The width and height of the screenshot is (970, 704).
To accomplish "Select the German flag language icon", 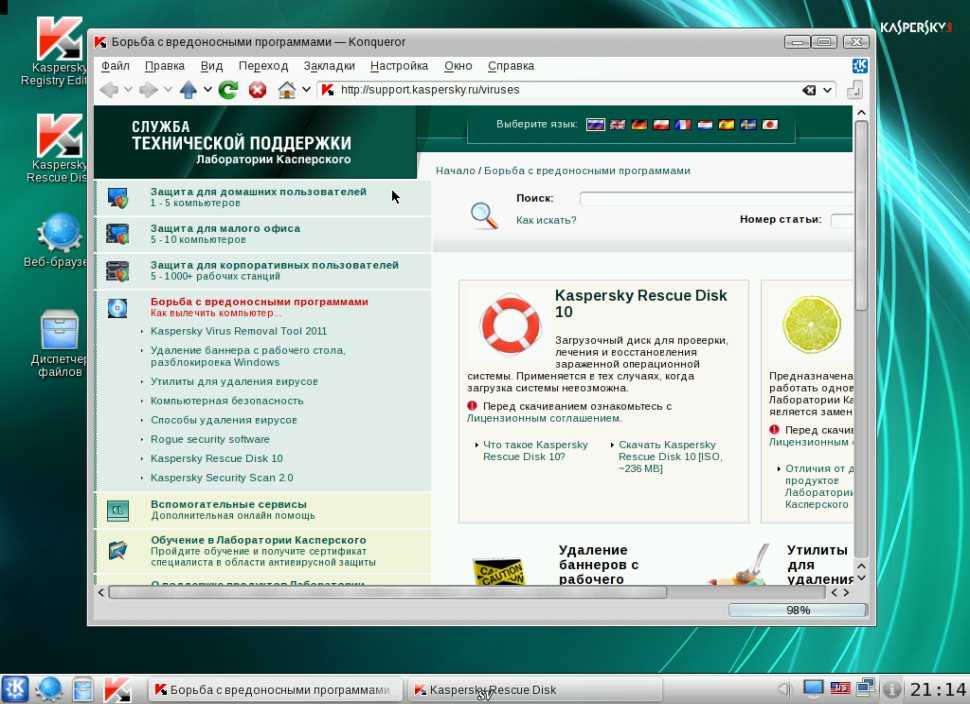I will (639, 124).
